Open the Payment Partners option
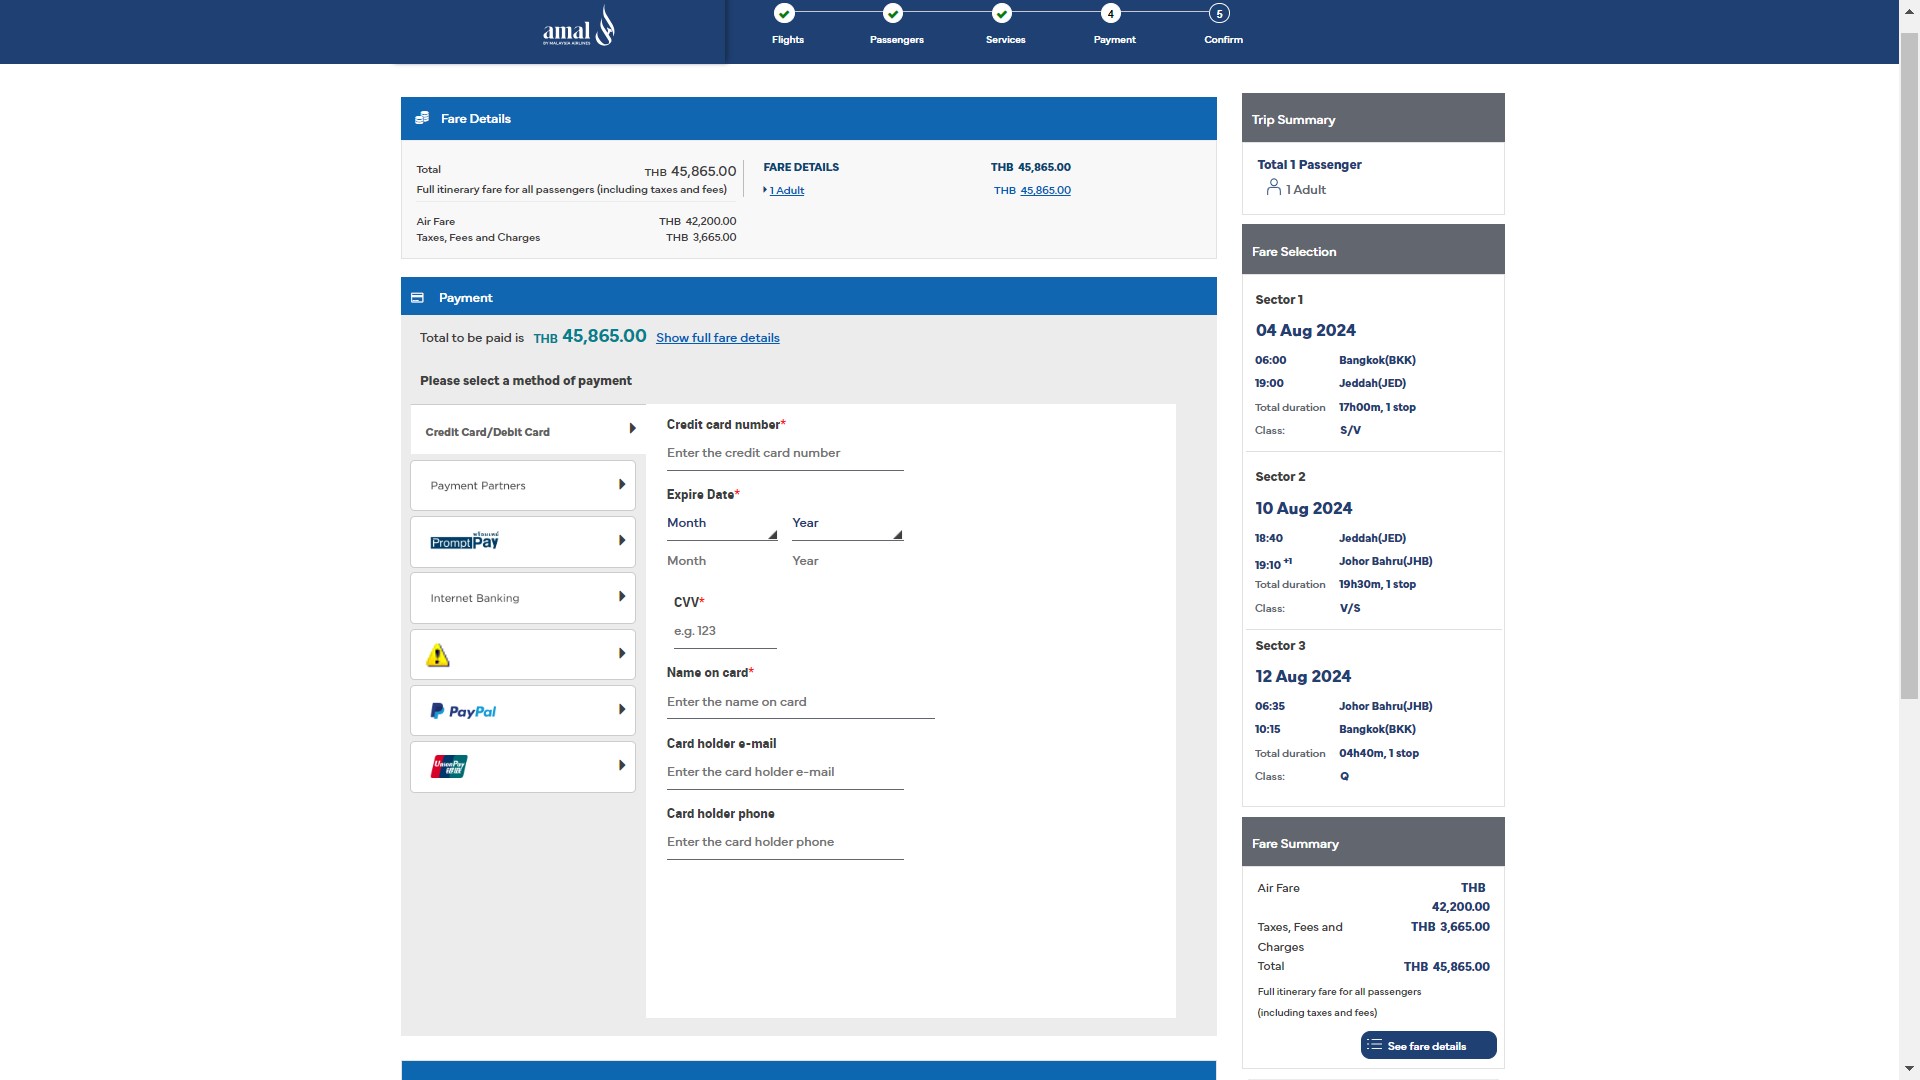 [522, 486]
